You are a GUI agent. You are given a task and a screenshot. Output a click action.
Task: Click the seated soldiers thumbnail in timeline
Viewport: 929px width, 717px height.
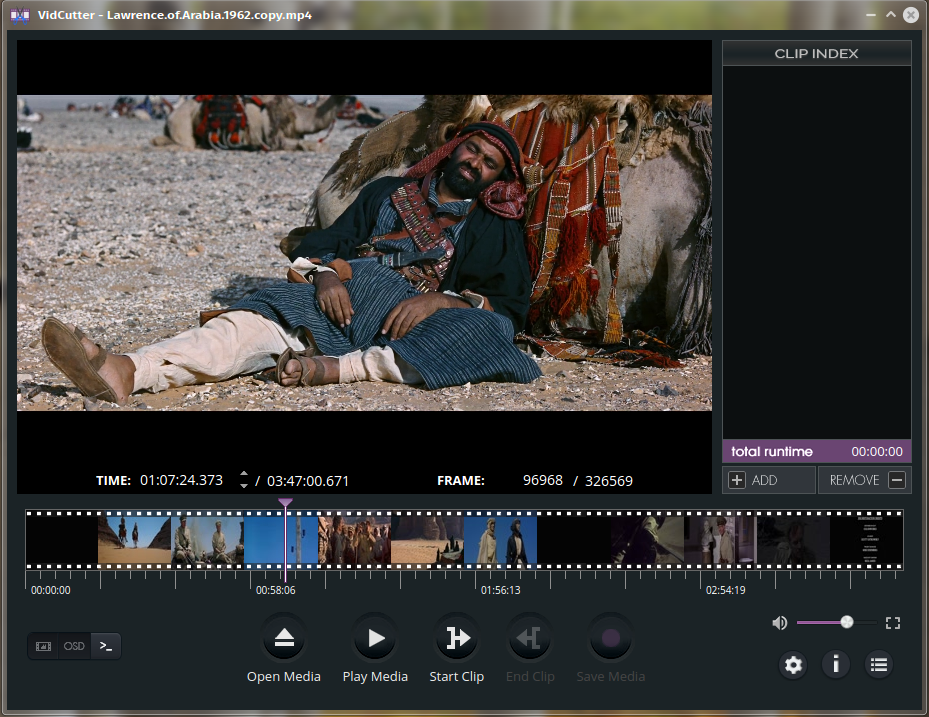pyautogui.click(x=207, y=539)
